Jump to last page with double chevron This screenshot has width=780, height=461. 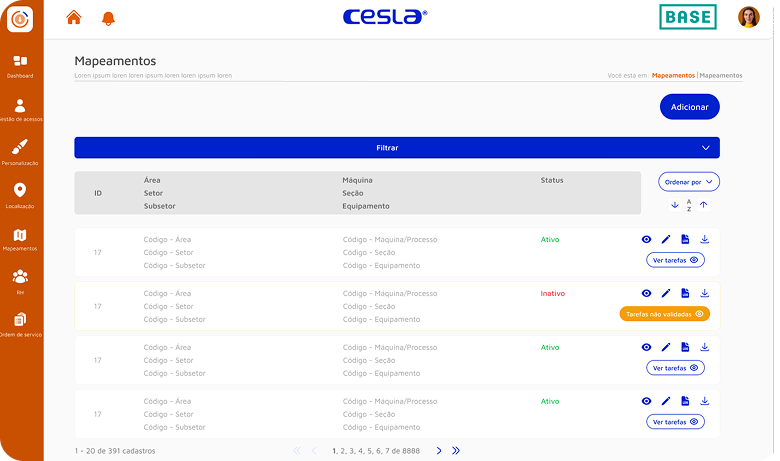[456, 451]
